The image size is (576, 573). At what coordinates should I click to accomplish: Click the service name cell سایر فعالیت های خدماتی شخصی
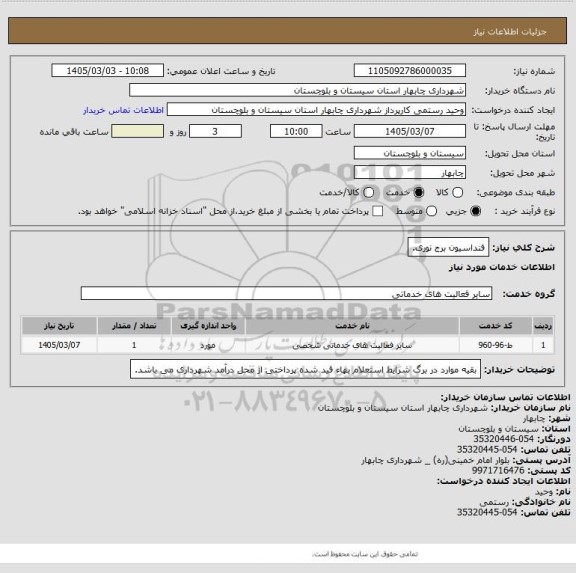click(x=352, y=345)
